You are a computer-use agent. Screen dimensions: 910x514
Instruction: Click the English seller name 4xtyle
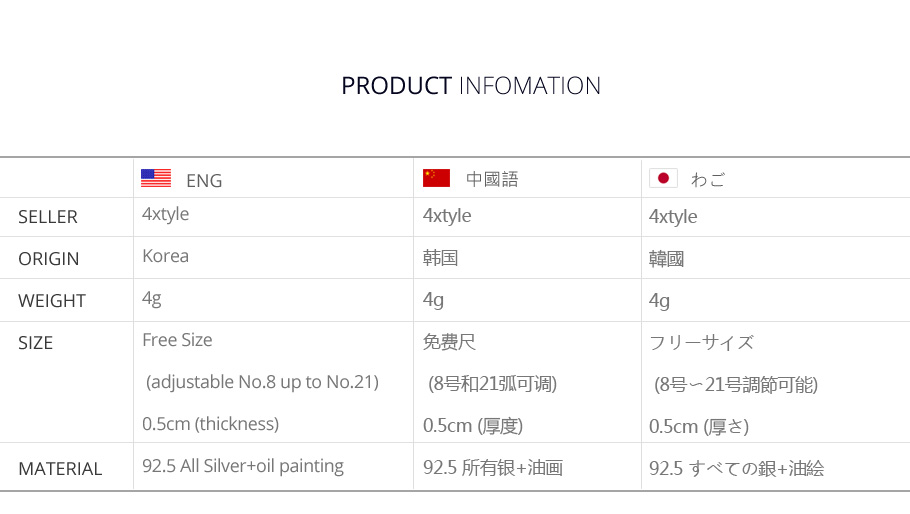[x=166, y=214]
